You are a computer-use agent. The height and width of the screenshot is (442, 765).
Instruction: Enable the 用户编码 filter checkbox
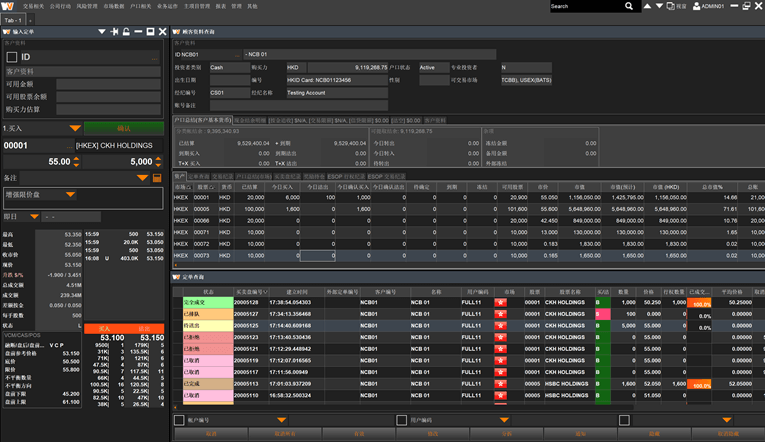point(401,420)
